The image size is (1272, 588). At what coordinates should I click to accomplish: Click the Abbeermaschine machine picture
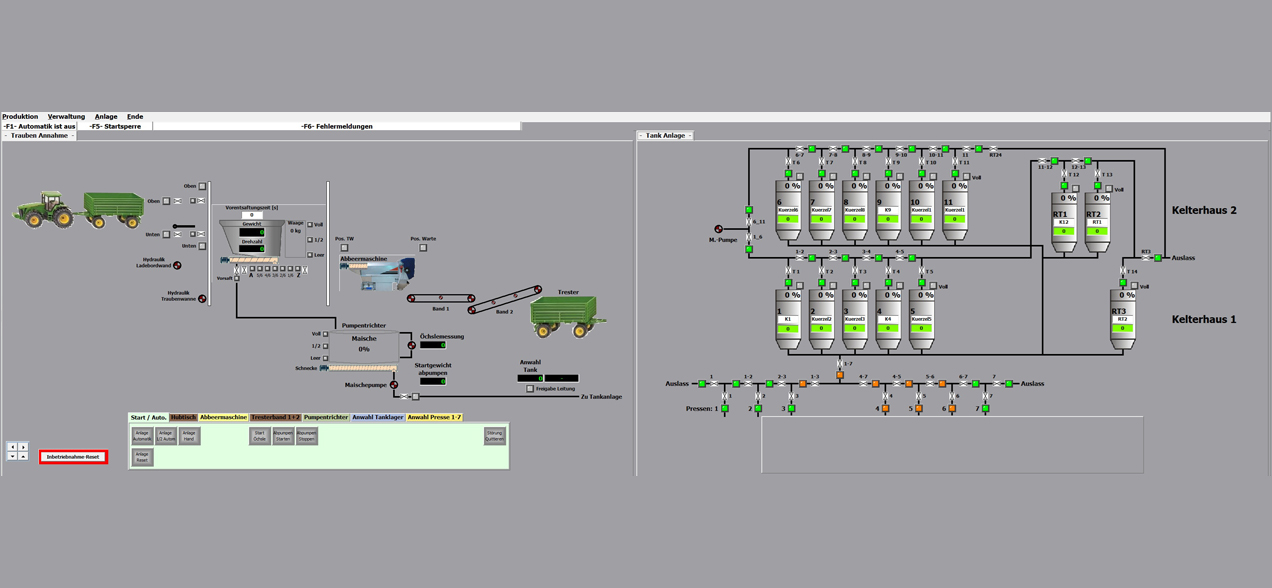377,276
